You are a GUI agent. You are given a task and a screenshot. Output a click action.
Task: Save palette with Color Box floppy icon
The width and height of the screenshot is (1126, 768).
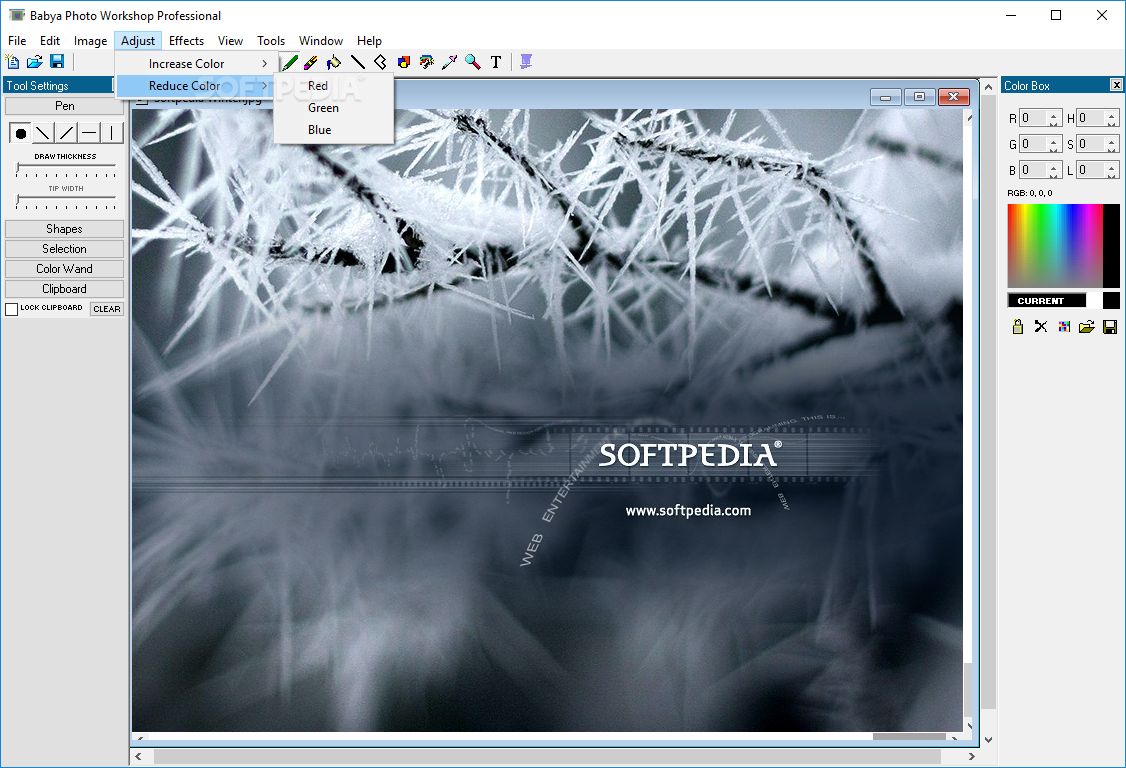[x=1109, y=327]
